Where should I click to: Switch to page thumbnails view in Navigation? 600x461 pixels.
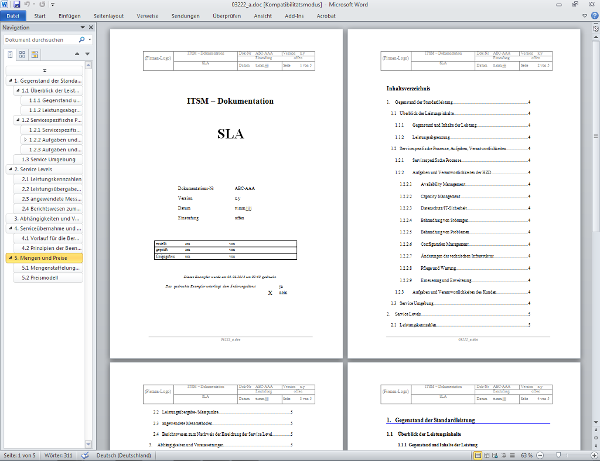[21, 54]
